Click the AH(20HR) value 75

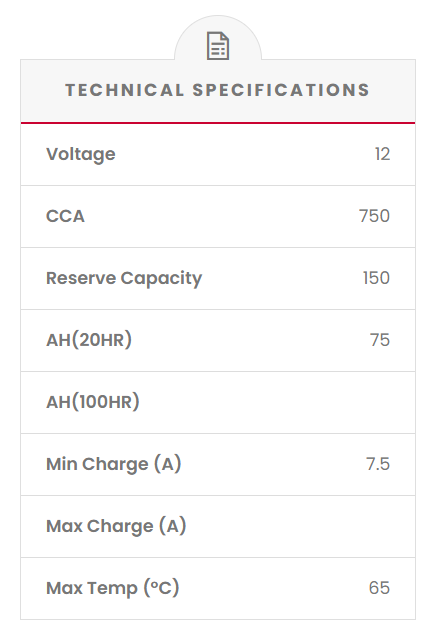tap(380, 340)
